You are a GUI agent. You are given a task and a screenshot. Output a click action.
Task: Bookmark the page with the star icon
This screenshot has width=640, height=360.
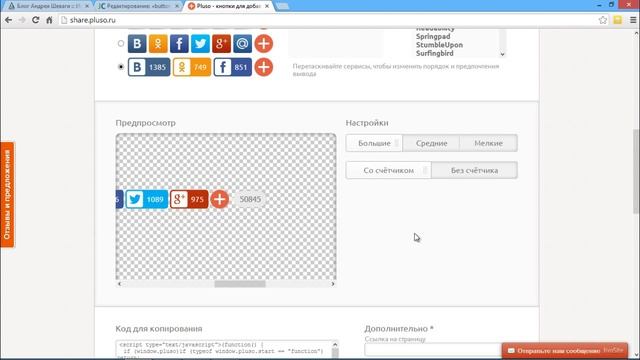tap(602, 20)
